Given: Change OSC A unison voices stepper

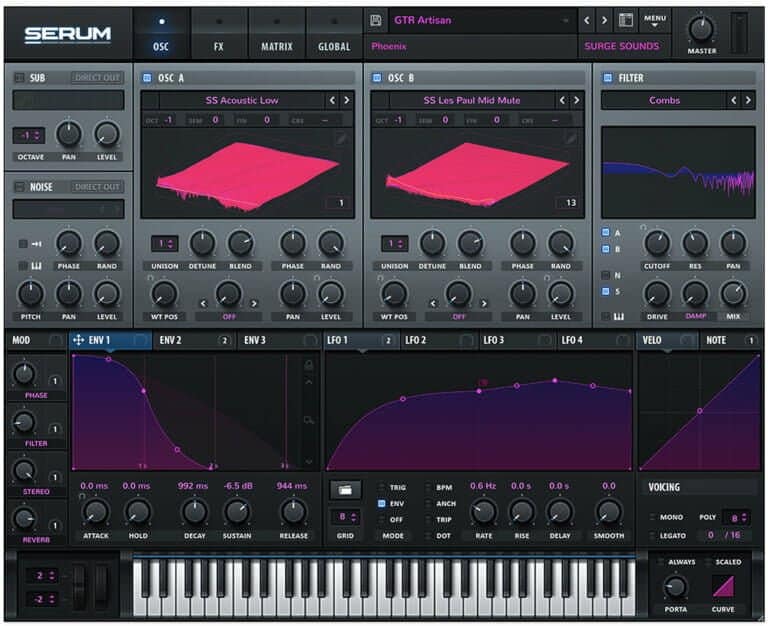Looking at the screenshot, I should [x=165, y=243].
